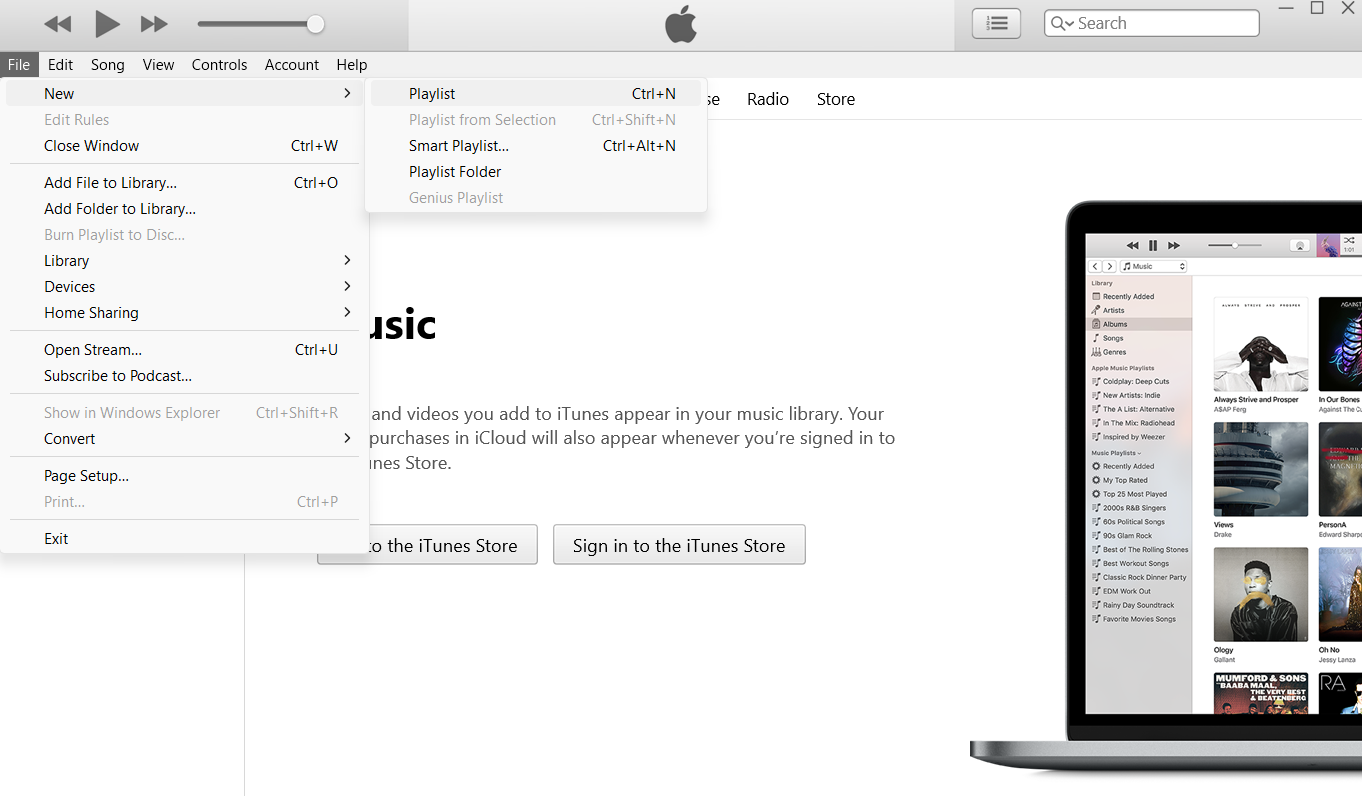Click the Ology album cover
The width and height of the screenshot is (1362, 796).
tap(1261, 594)
